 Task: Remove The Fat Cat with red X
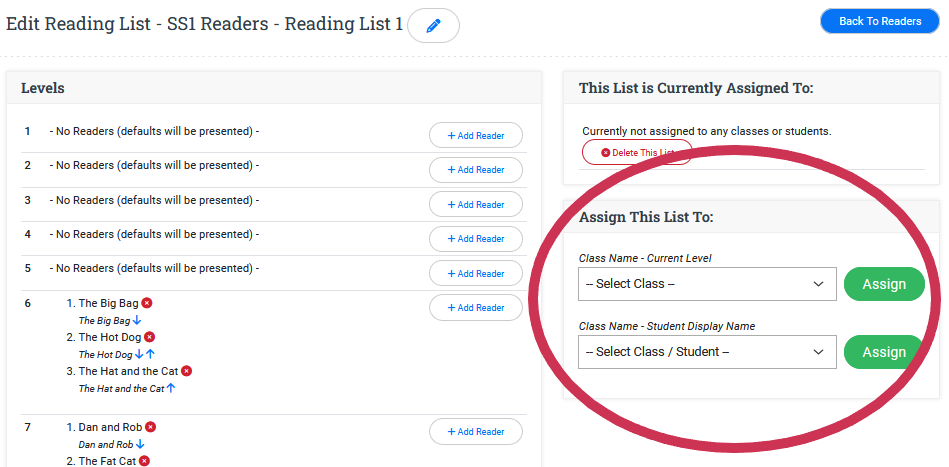(144, 461)
